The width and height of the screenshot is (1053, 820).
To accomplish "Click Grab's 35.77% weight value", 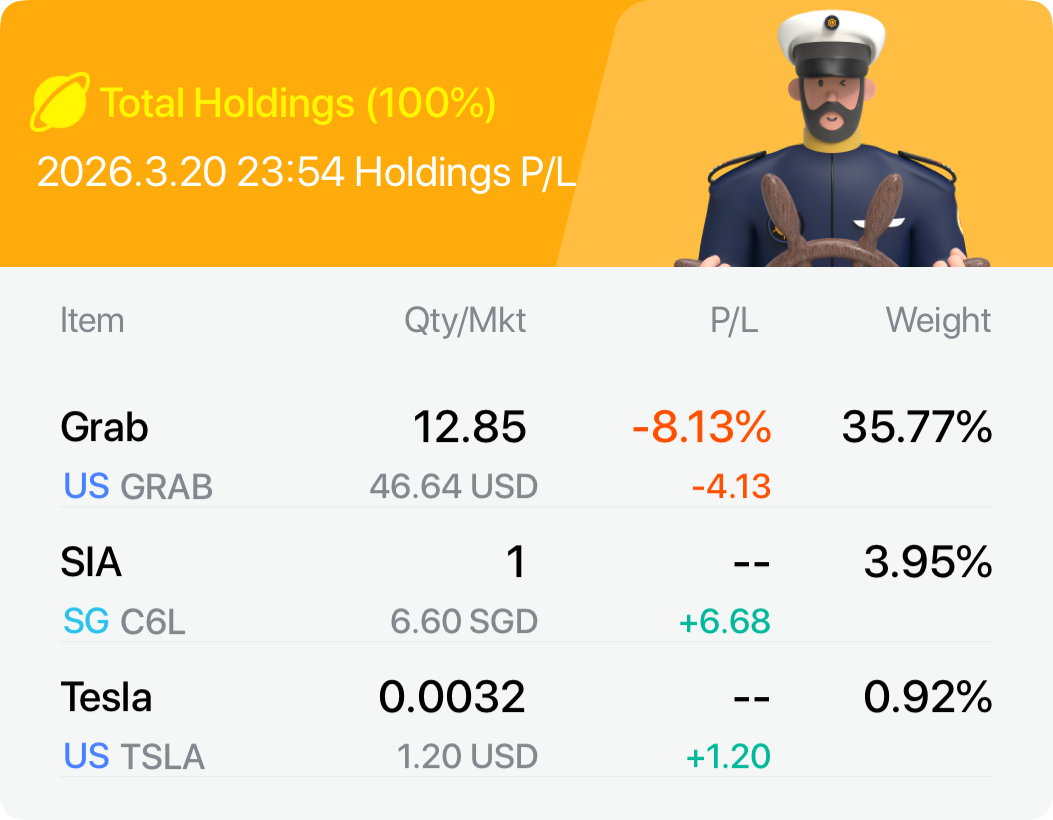I will (917, 428).
